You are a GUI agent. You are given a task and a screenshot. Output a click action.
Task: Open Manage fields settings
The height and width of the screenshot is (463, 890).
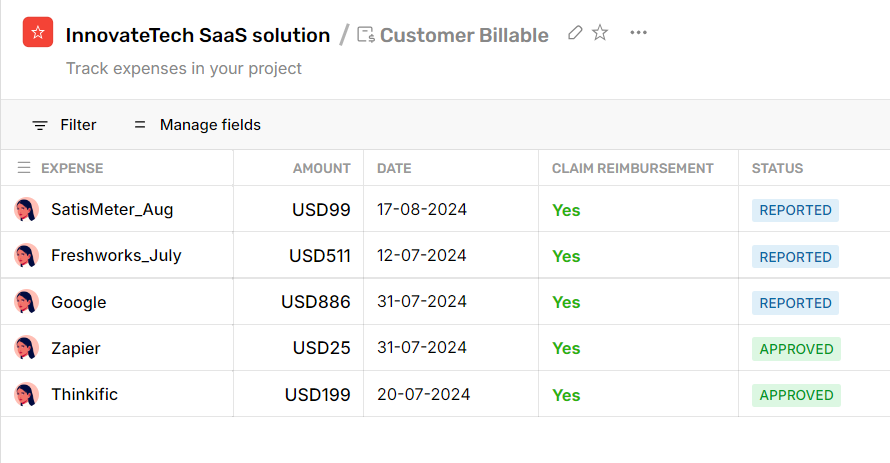(197, 125)
